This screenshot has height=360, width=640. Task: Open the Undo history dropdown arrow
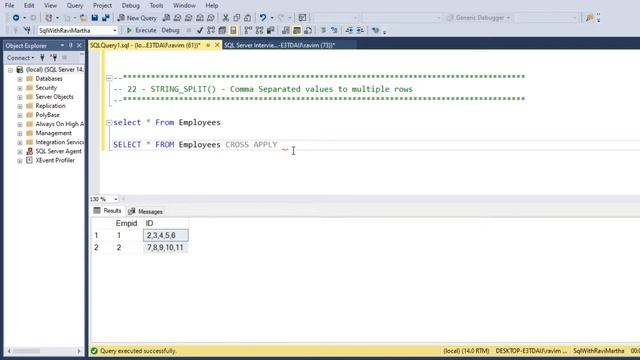pos(272,18)
